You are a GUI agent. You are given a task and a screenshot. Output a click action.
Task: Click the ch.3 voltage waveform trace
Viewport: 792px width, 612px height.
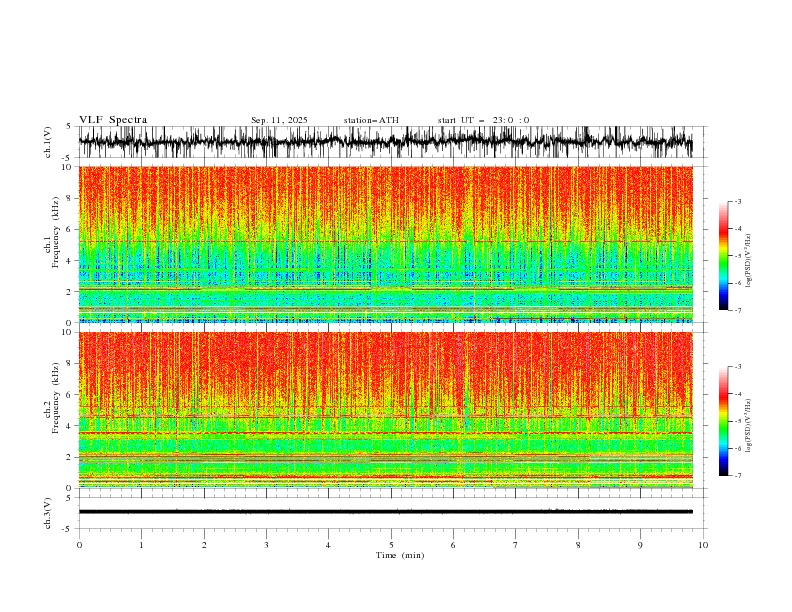coord(386,512)
